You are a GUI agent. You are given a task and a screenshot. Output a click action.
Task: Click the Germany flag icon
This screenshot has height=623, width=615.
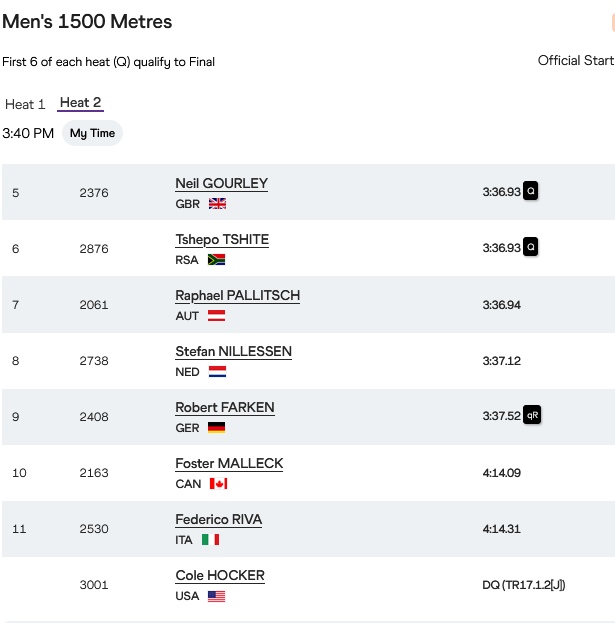click(216, 427)
